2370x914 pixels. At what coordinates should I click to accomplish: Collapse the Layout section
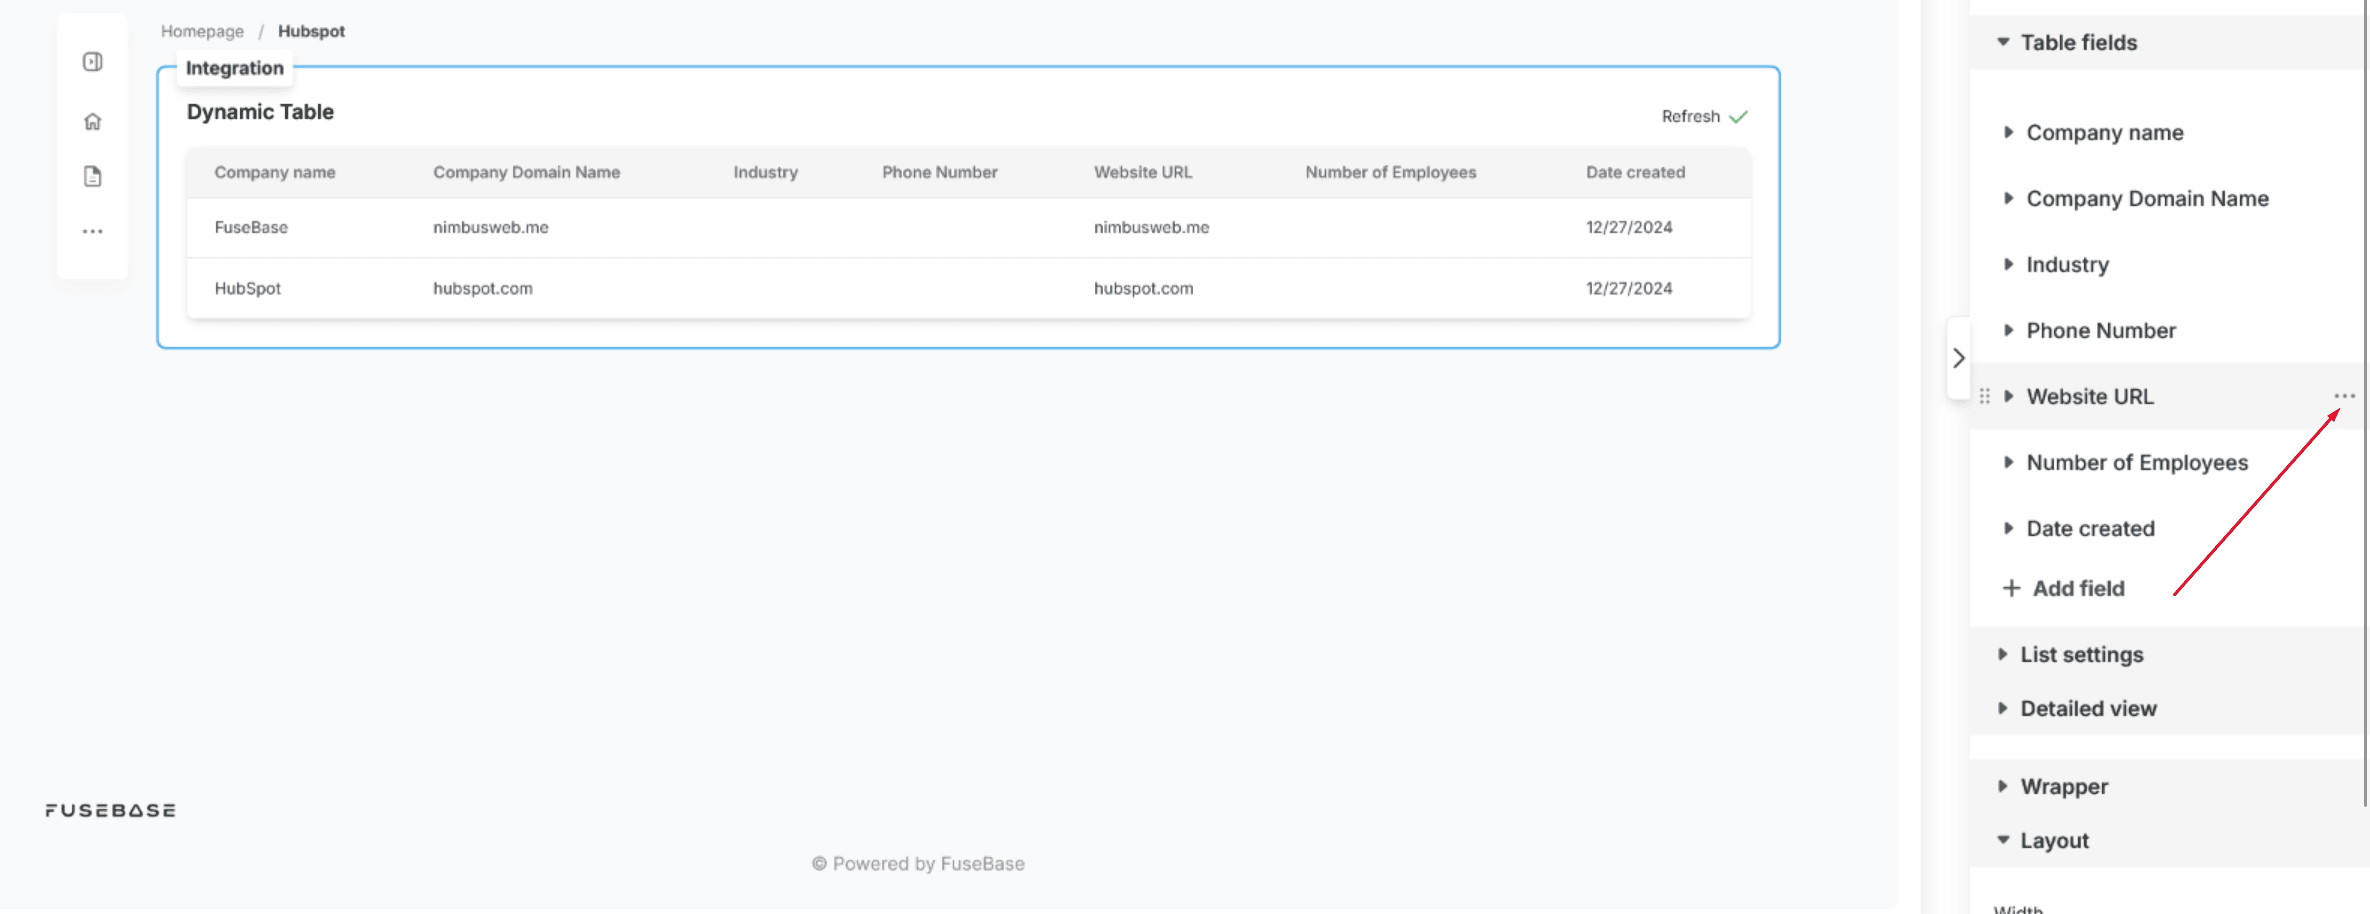click(2003, 840)
